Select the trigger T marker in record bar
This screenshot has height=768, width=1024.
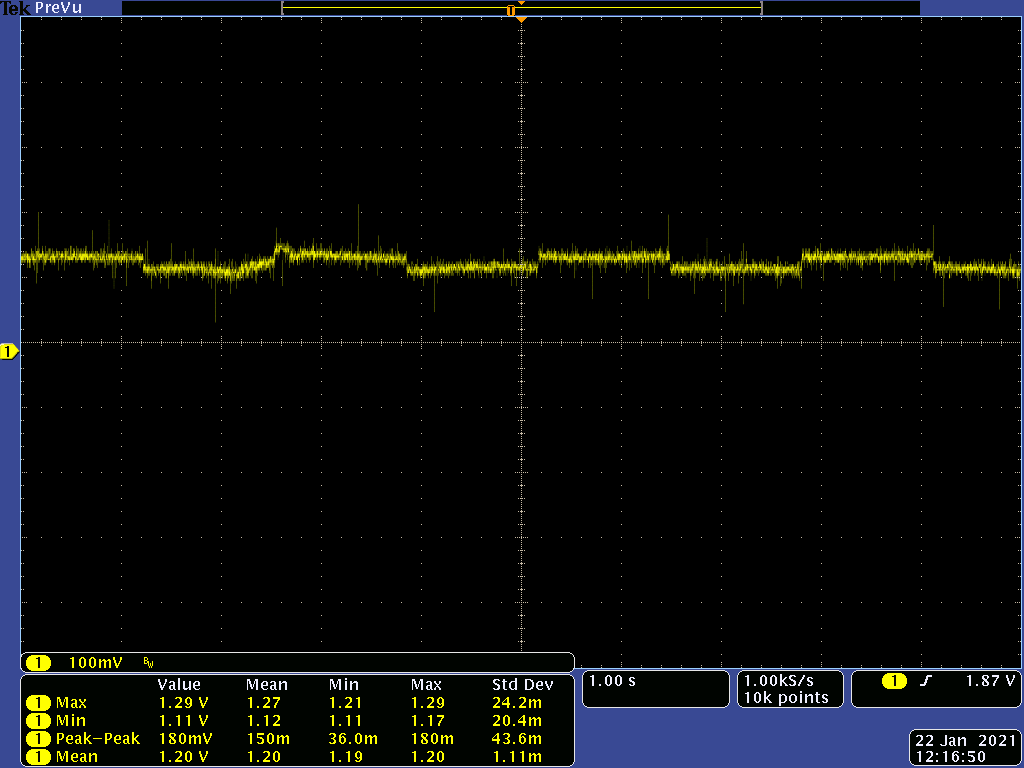click(x=511, y=10)
